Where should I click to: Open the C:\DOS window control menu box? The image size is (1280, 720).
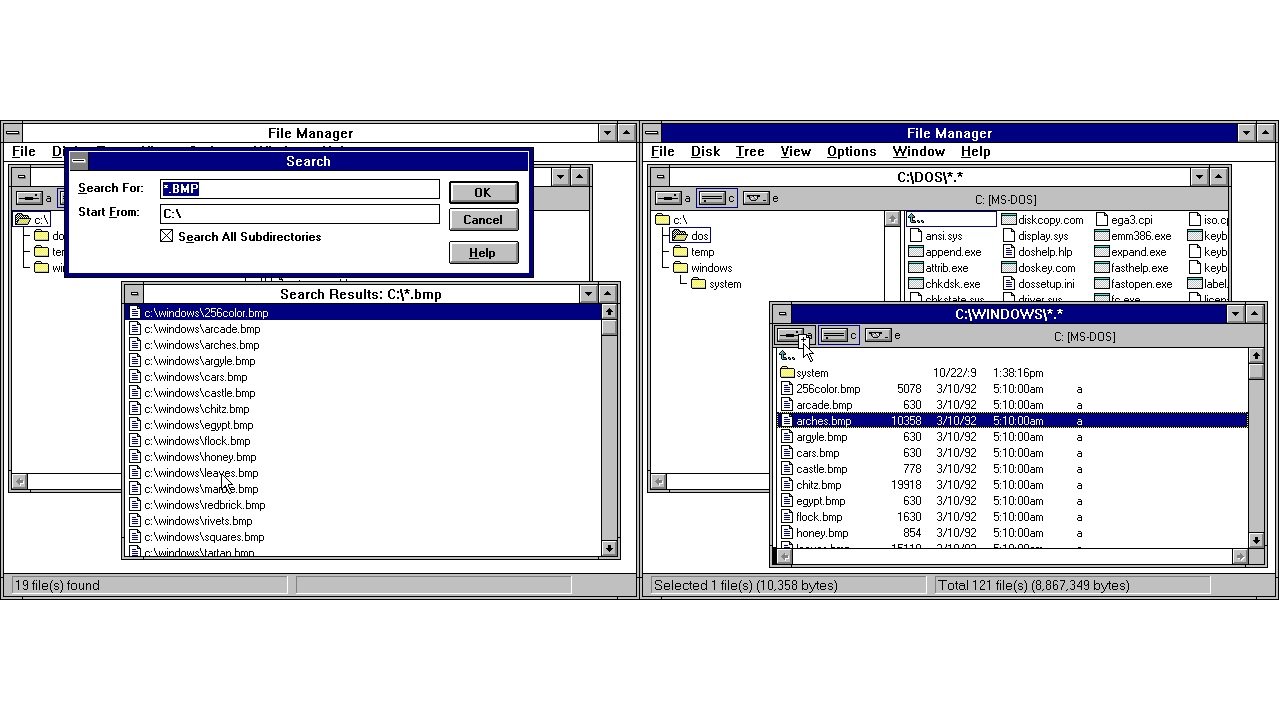coord(660,176)
